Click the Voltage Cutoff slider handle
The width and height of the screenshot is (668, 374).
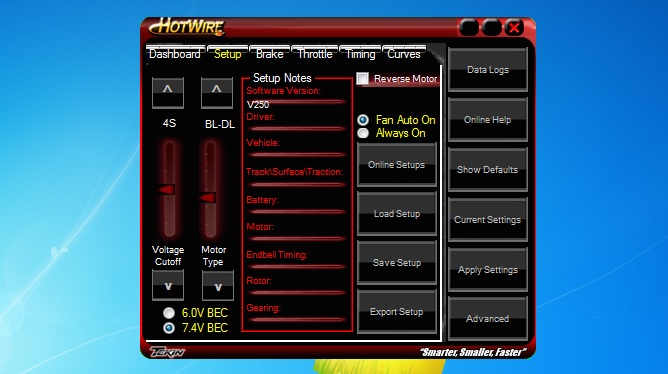167,190
